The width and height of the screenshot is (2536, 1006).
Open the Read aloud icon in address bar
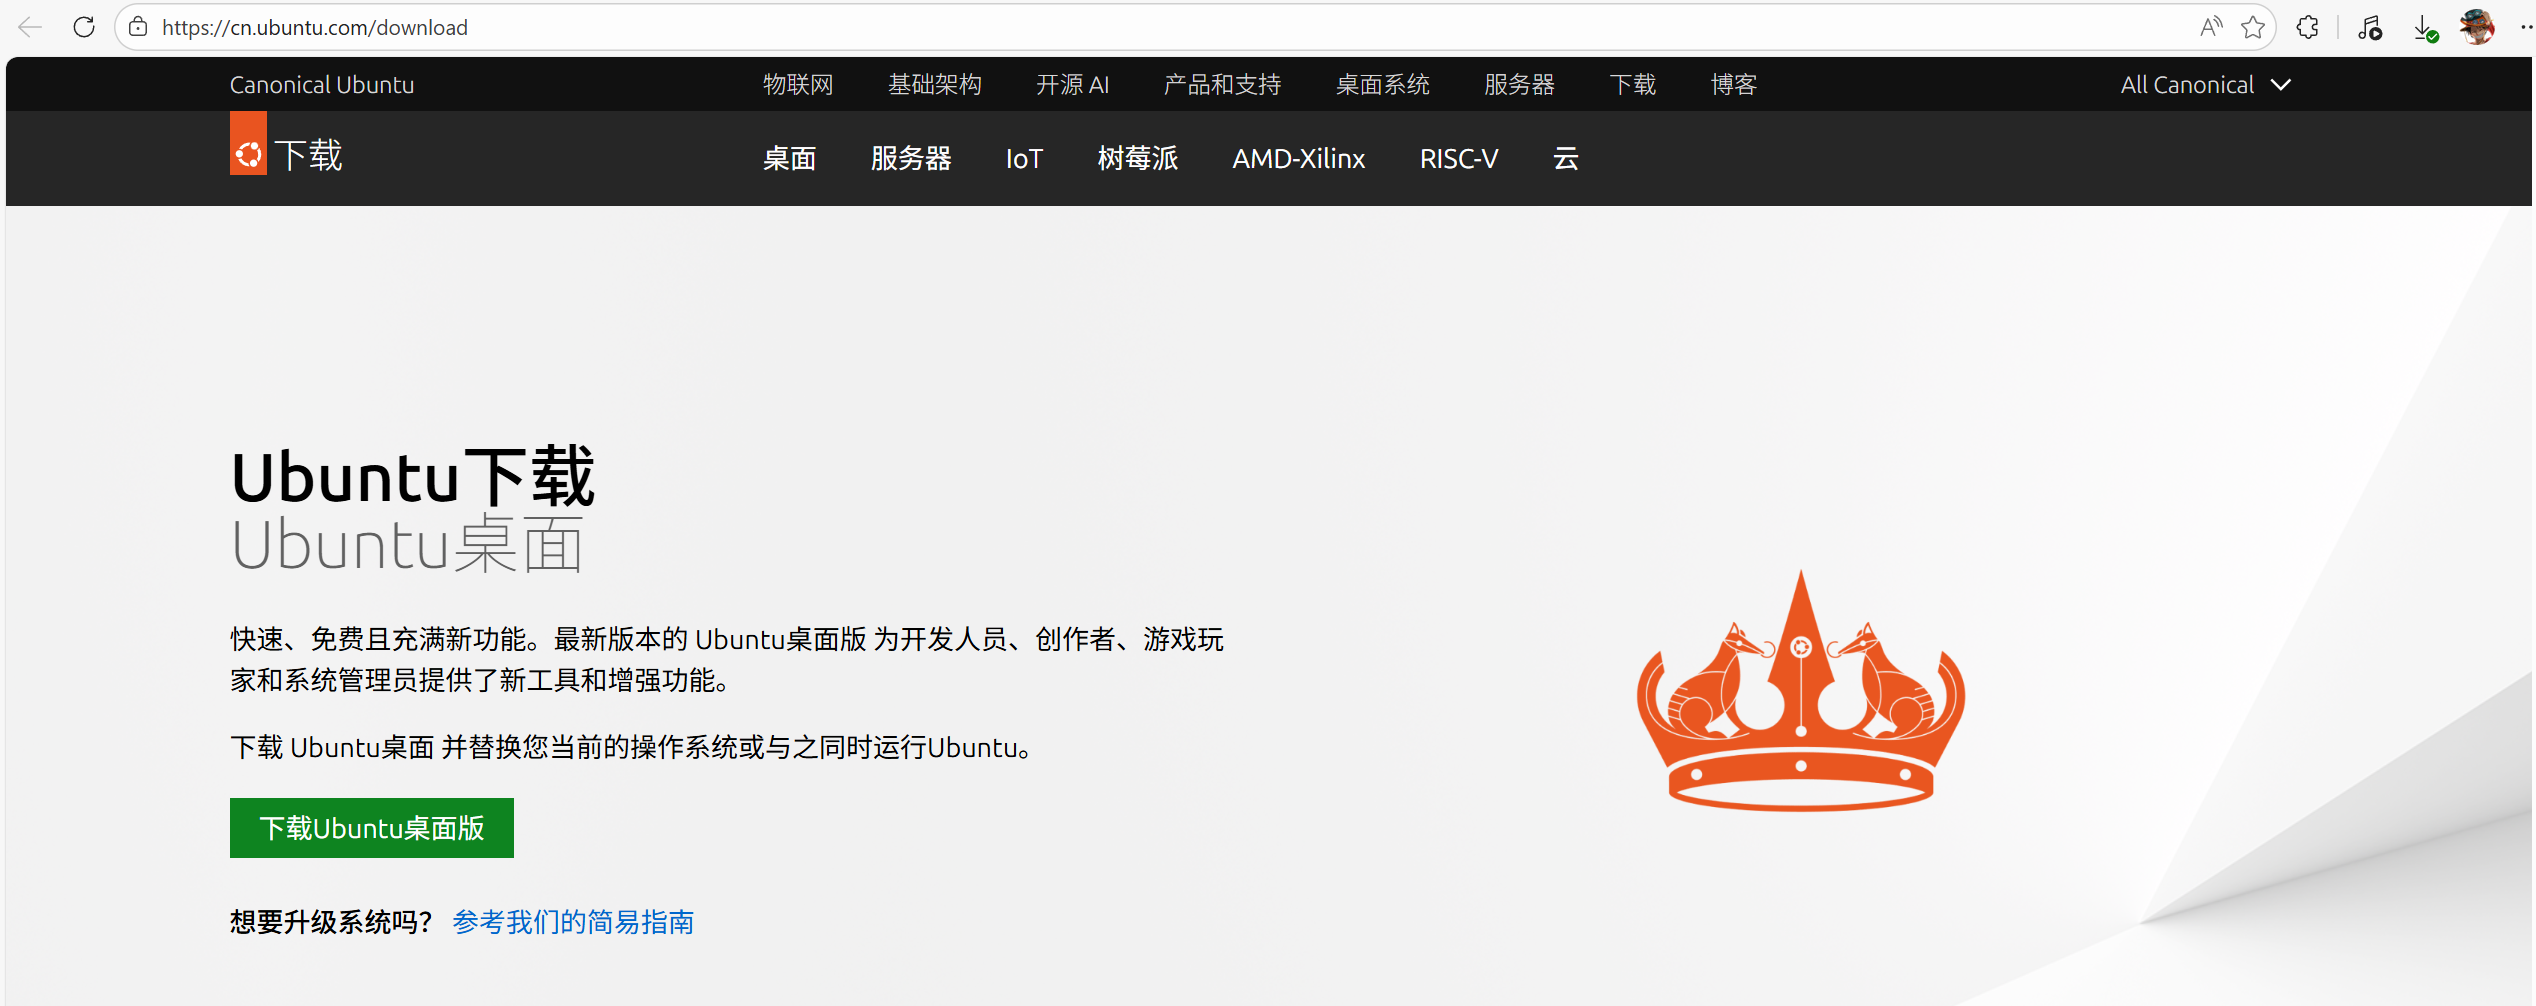click(2211, 27)
